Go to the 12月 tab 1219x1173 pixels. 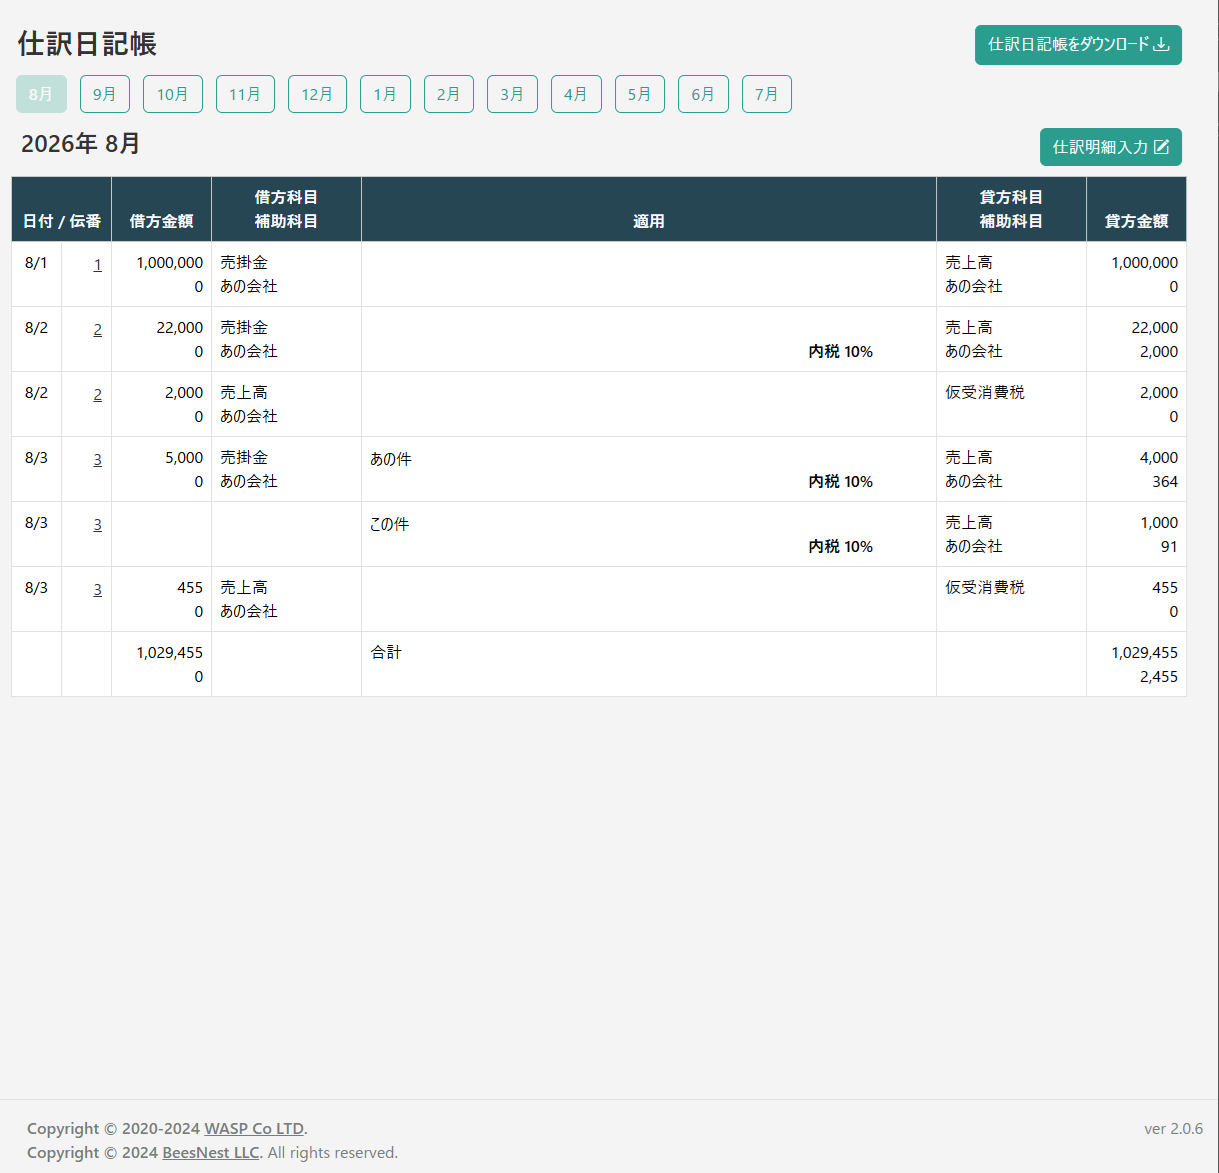(317, 94)
